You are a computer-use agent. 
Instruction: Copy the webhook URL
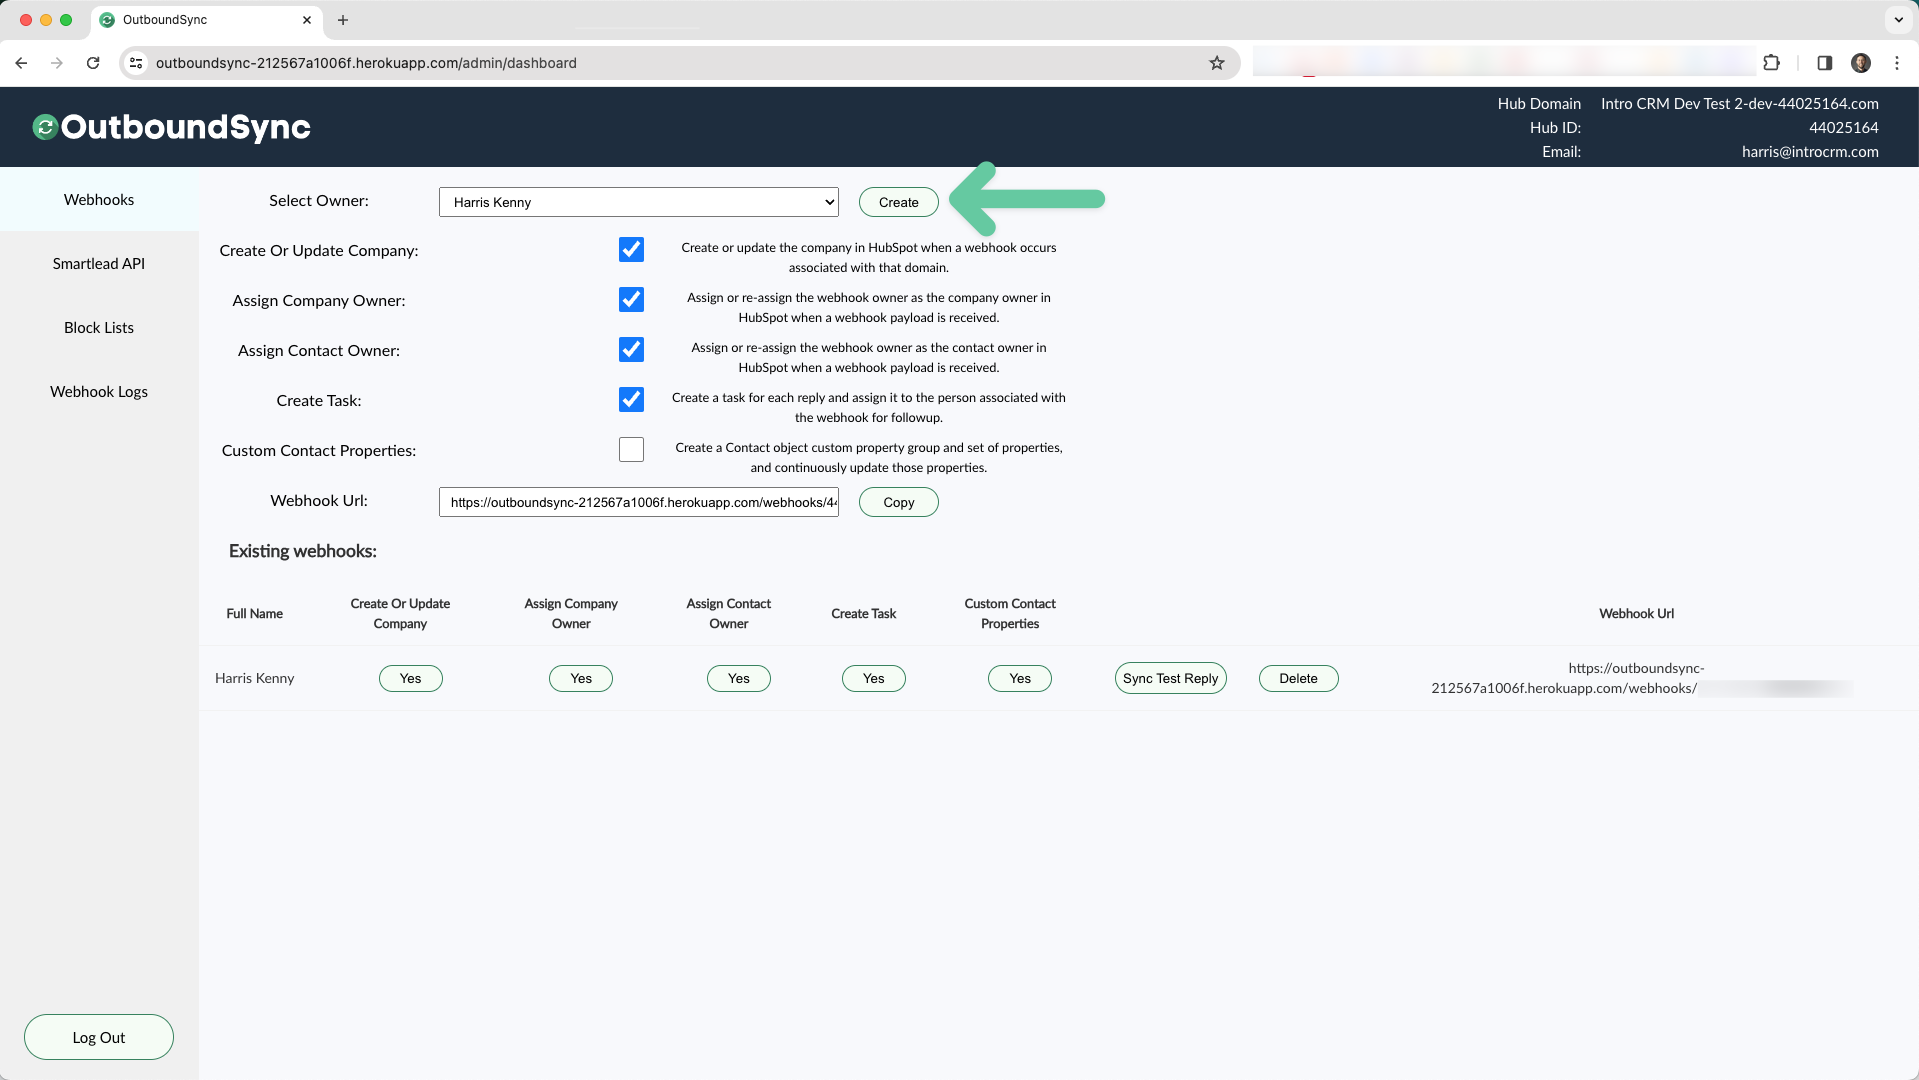click(x=899, y=502)
